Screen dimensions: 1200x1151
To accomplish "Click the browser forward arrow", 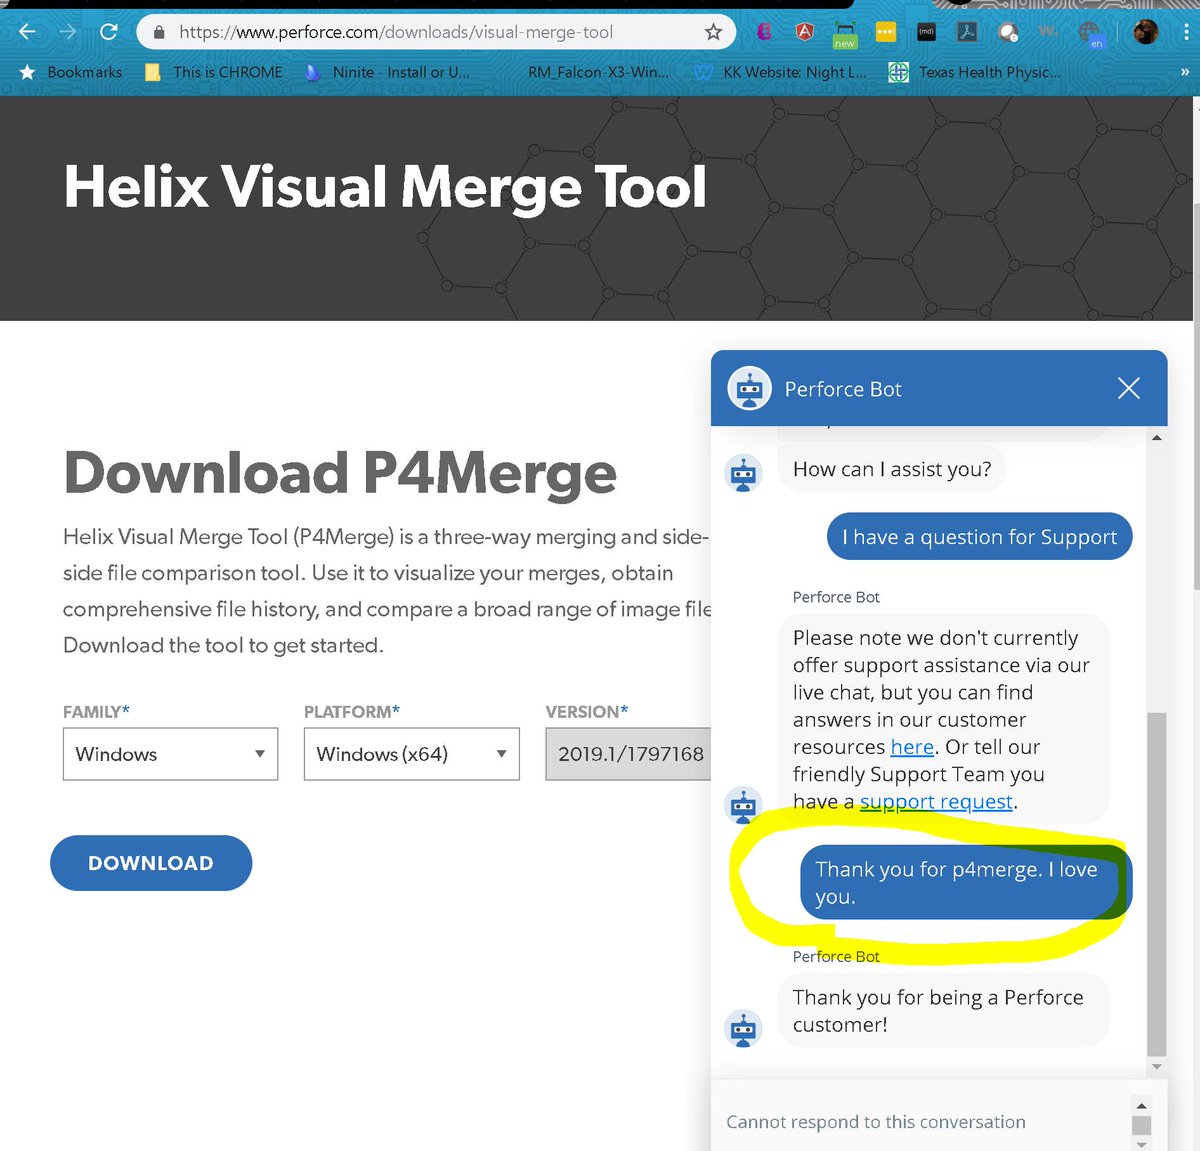I will click(67, 32).
